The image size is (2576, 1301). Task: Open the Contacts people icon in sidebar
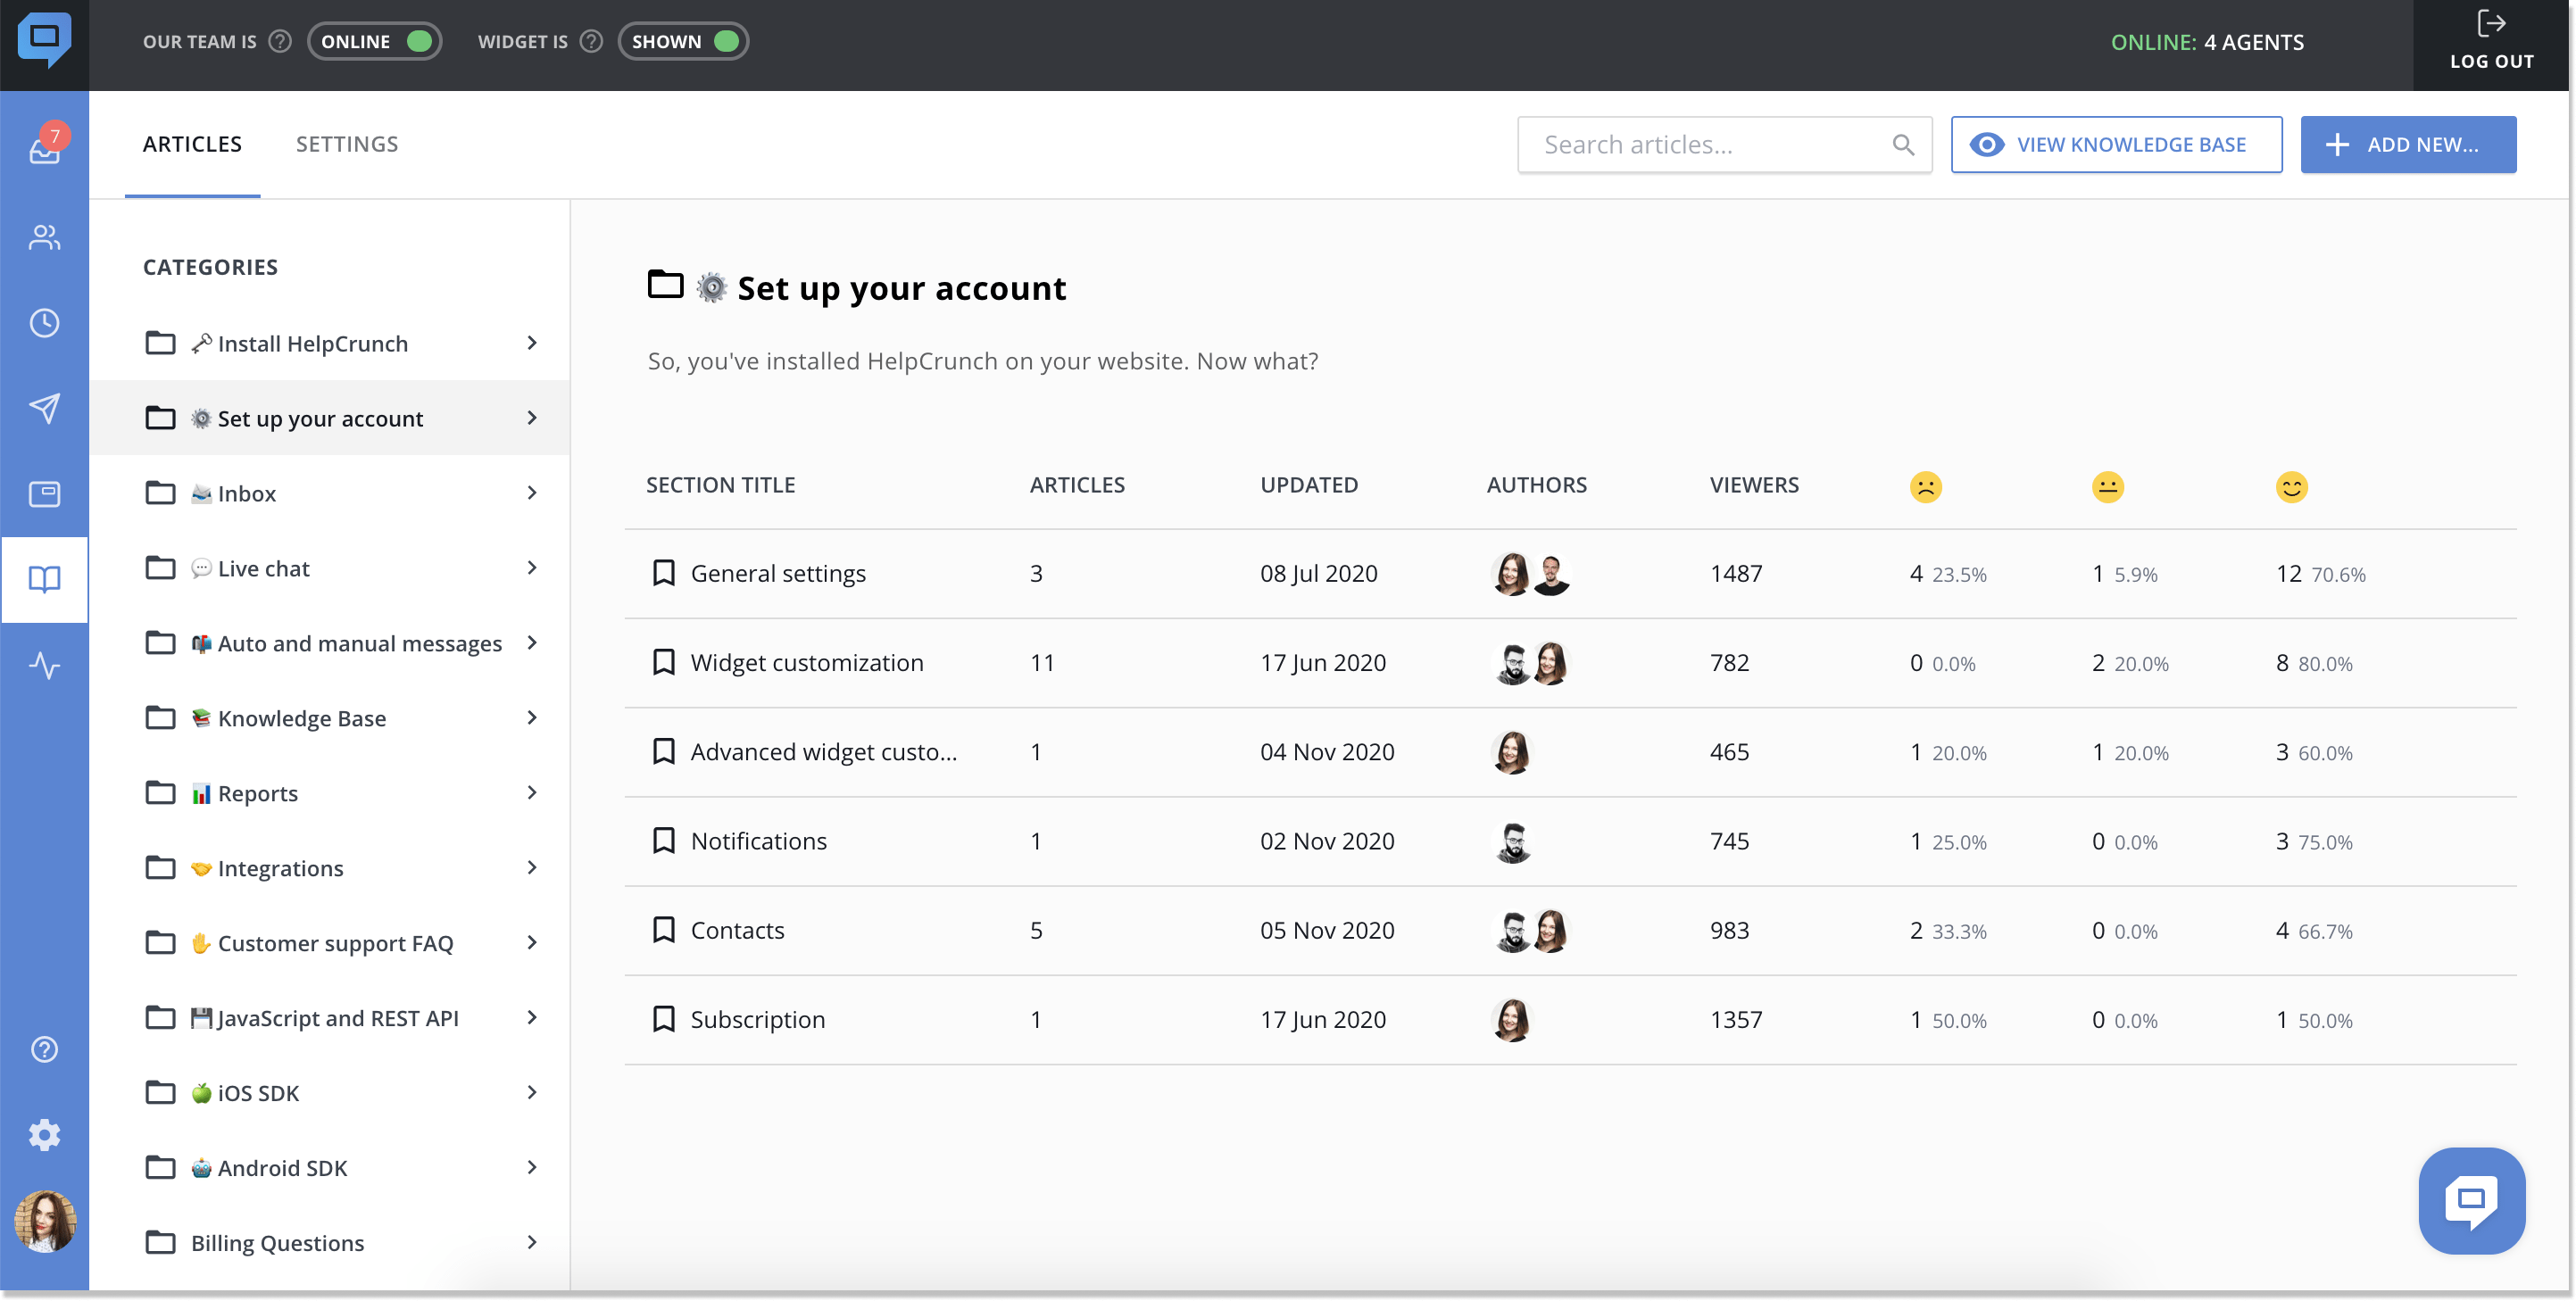click(x=44, y=237)
